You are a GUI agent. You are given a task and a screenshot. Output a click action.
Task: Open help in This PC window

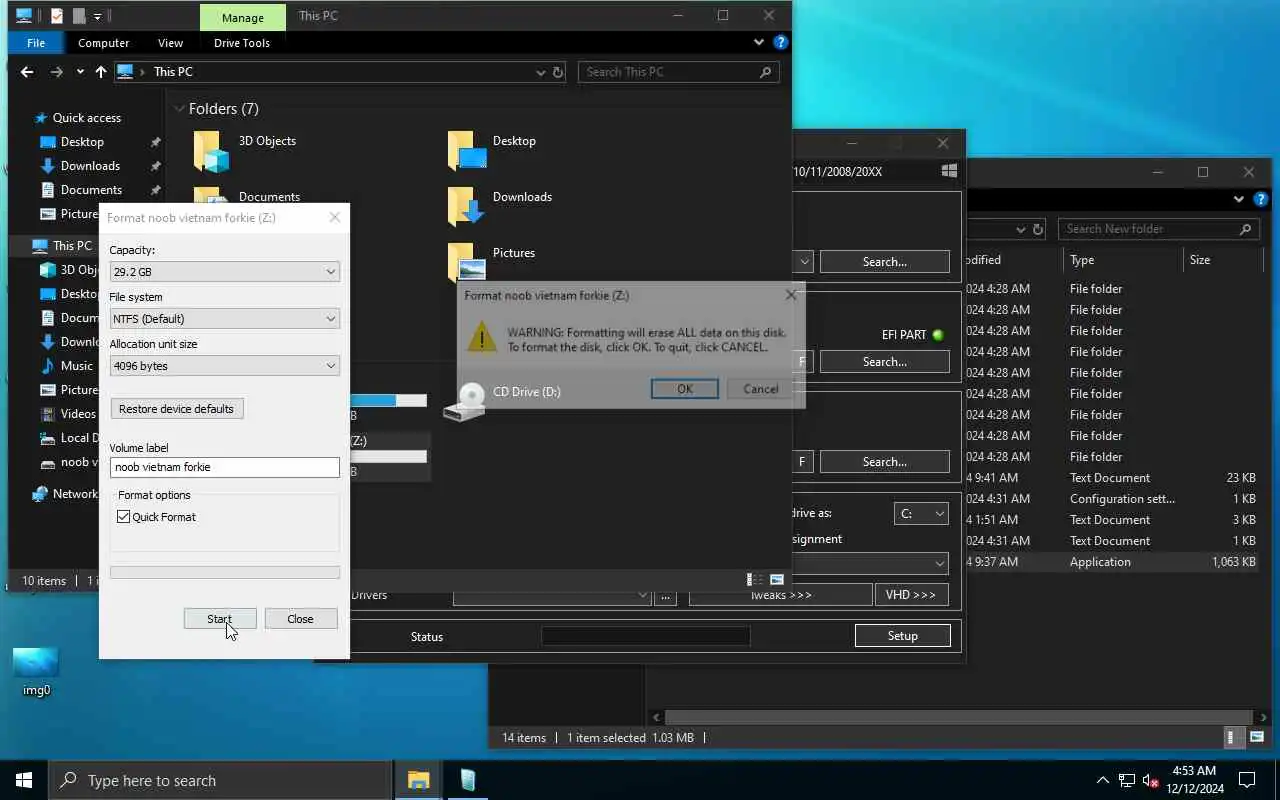coord(781,43)
